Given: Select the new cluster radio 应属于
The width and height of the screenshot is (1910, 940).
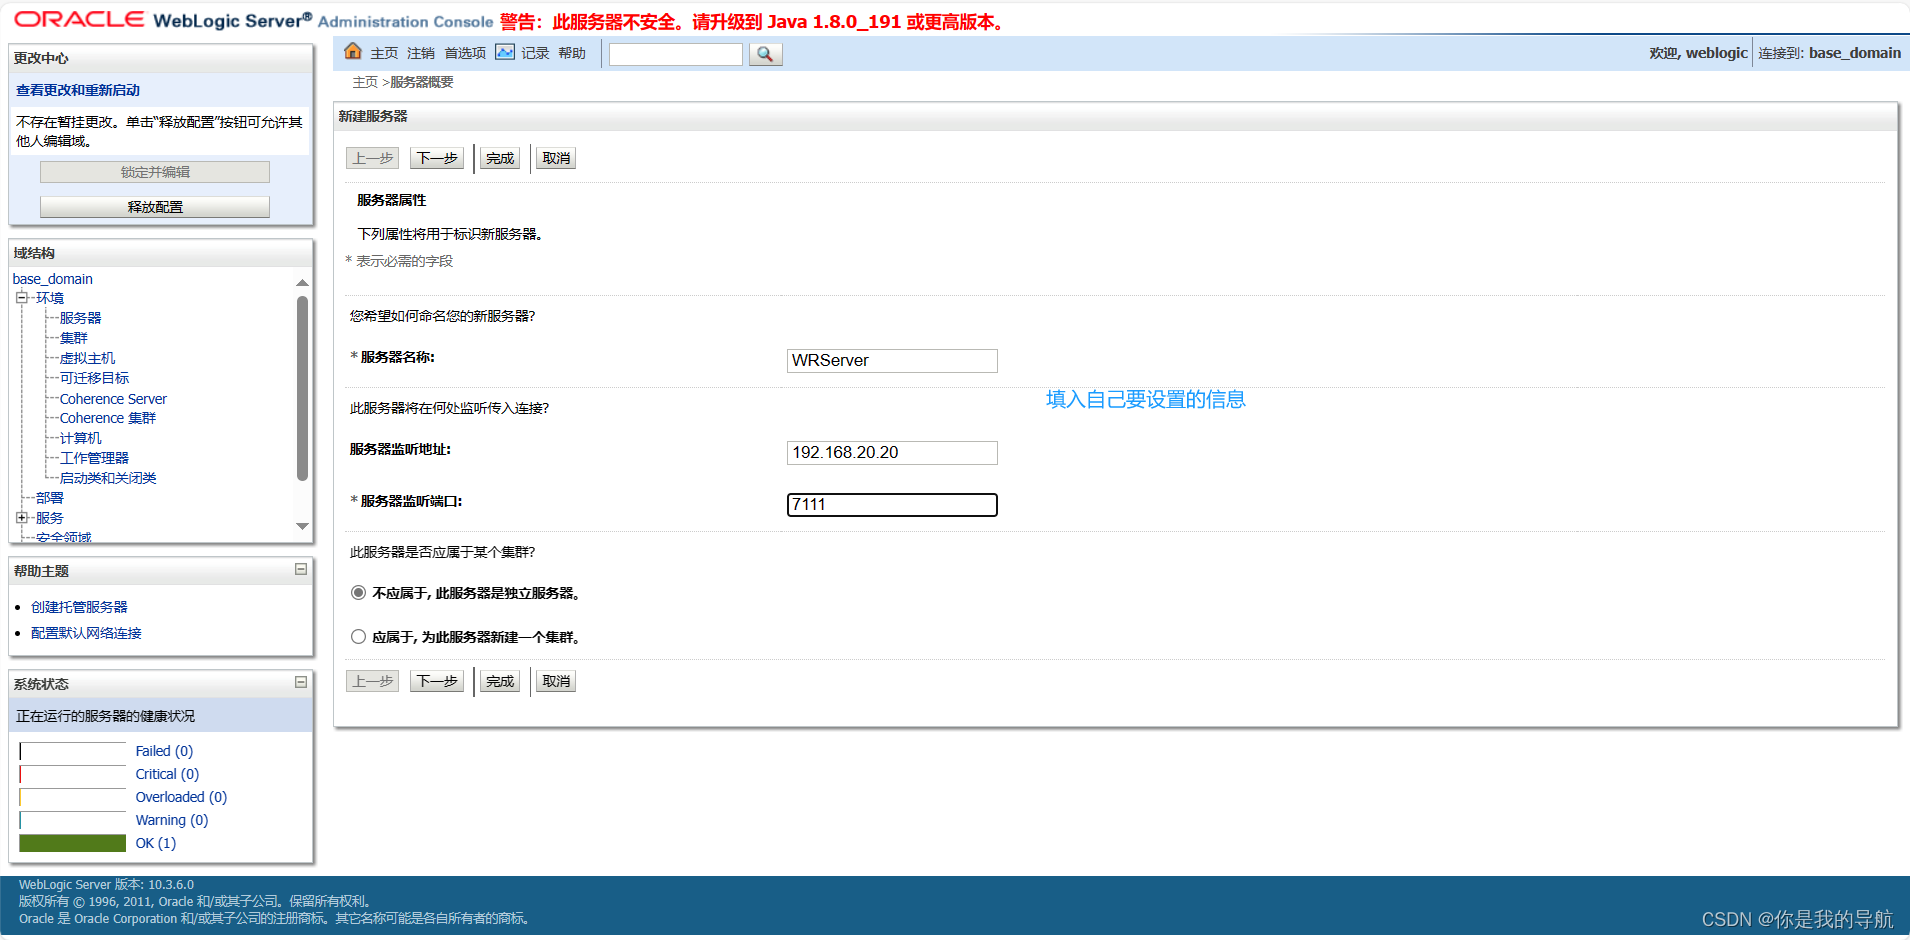Looking at the screenshot, I should (x=358, y=636).
